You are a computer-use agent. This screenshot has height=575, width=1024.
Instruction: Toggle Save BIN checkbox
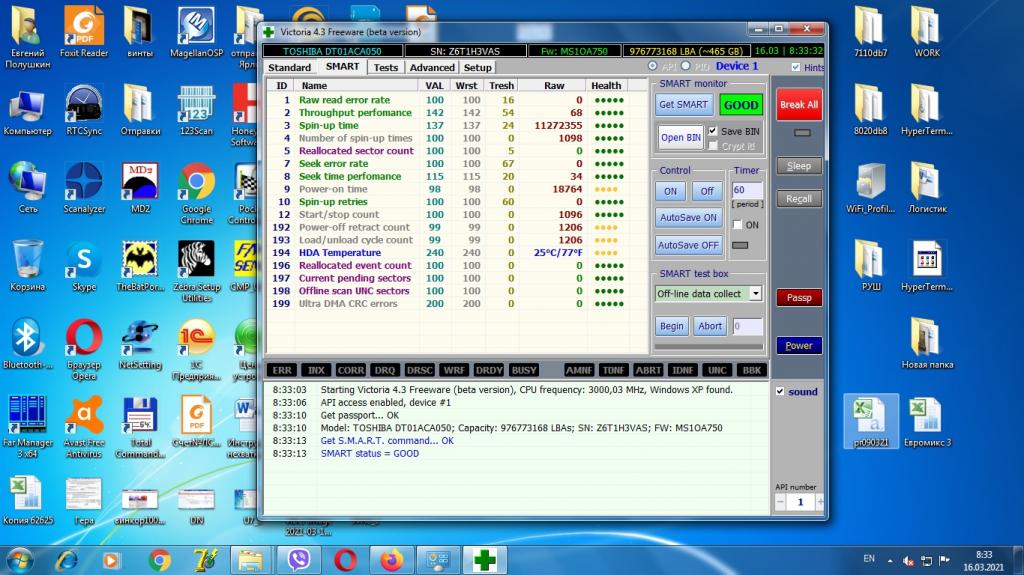[712, 131]
